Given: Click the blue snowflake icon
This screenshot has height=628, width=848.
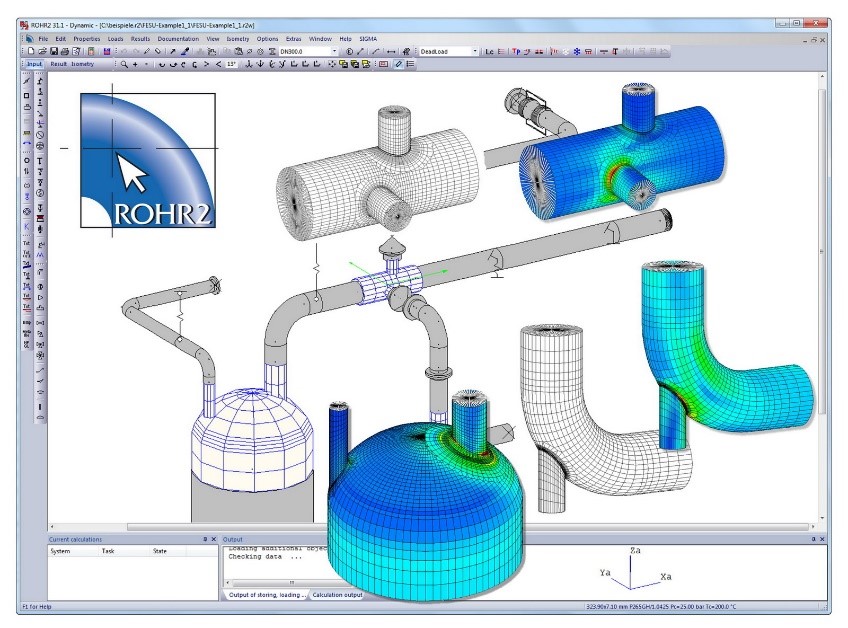Looking at the screenshot, I should 577,51.
